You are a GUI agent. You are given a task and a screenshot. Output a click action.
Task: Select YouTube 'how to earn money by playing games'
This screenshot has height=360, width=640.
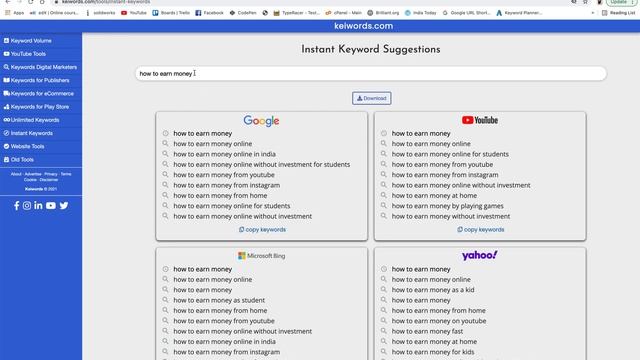[448, 206]
